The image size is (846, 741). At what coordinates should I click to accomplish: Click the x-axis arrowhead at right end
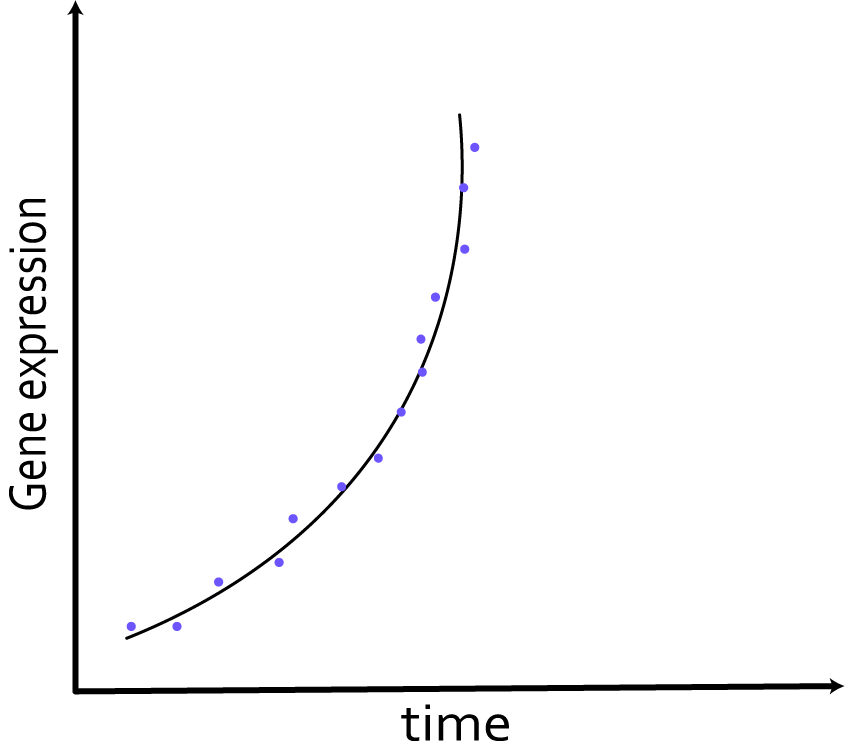835,685
